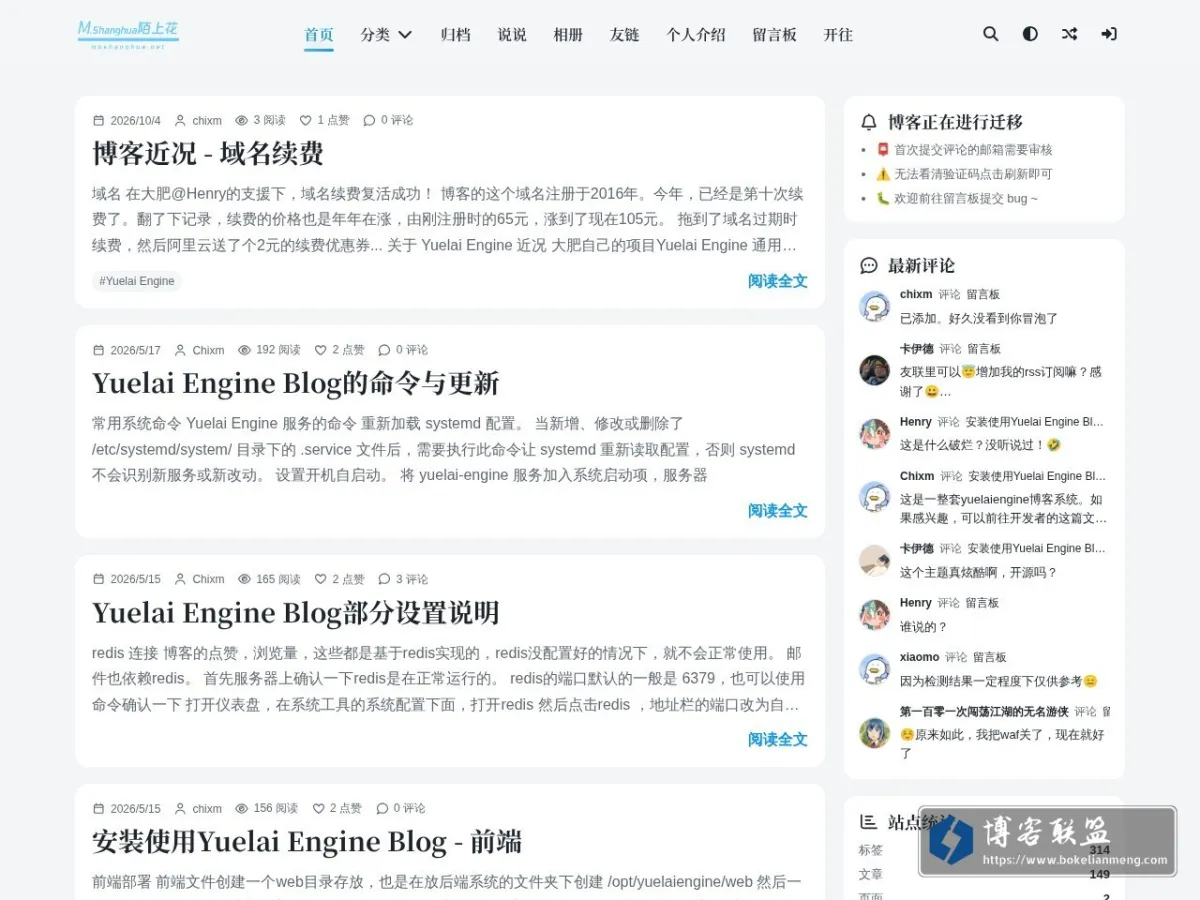Click heart icon on 部分设置说明 post
1200x900 pixels.
321,579
